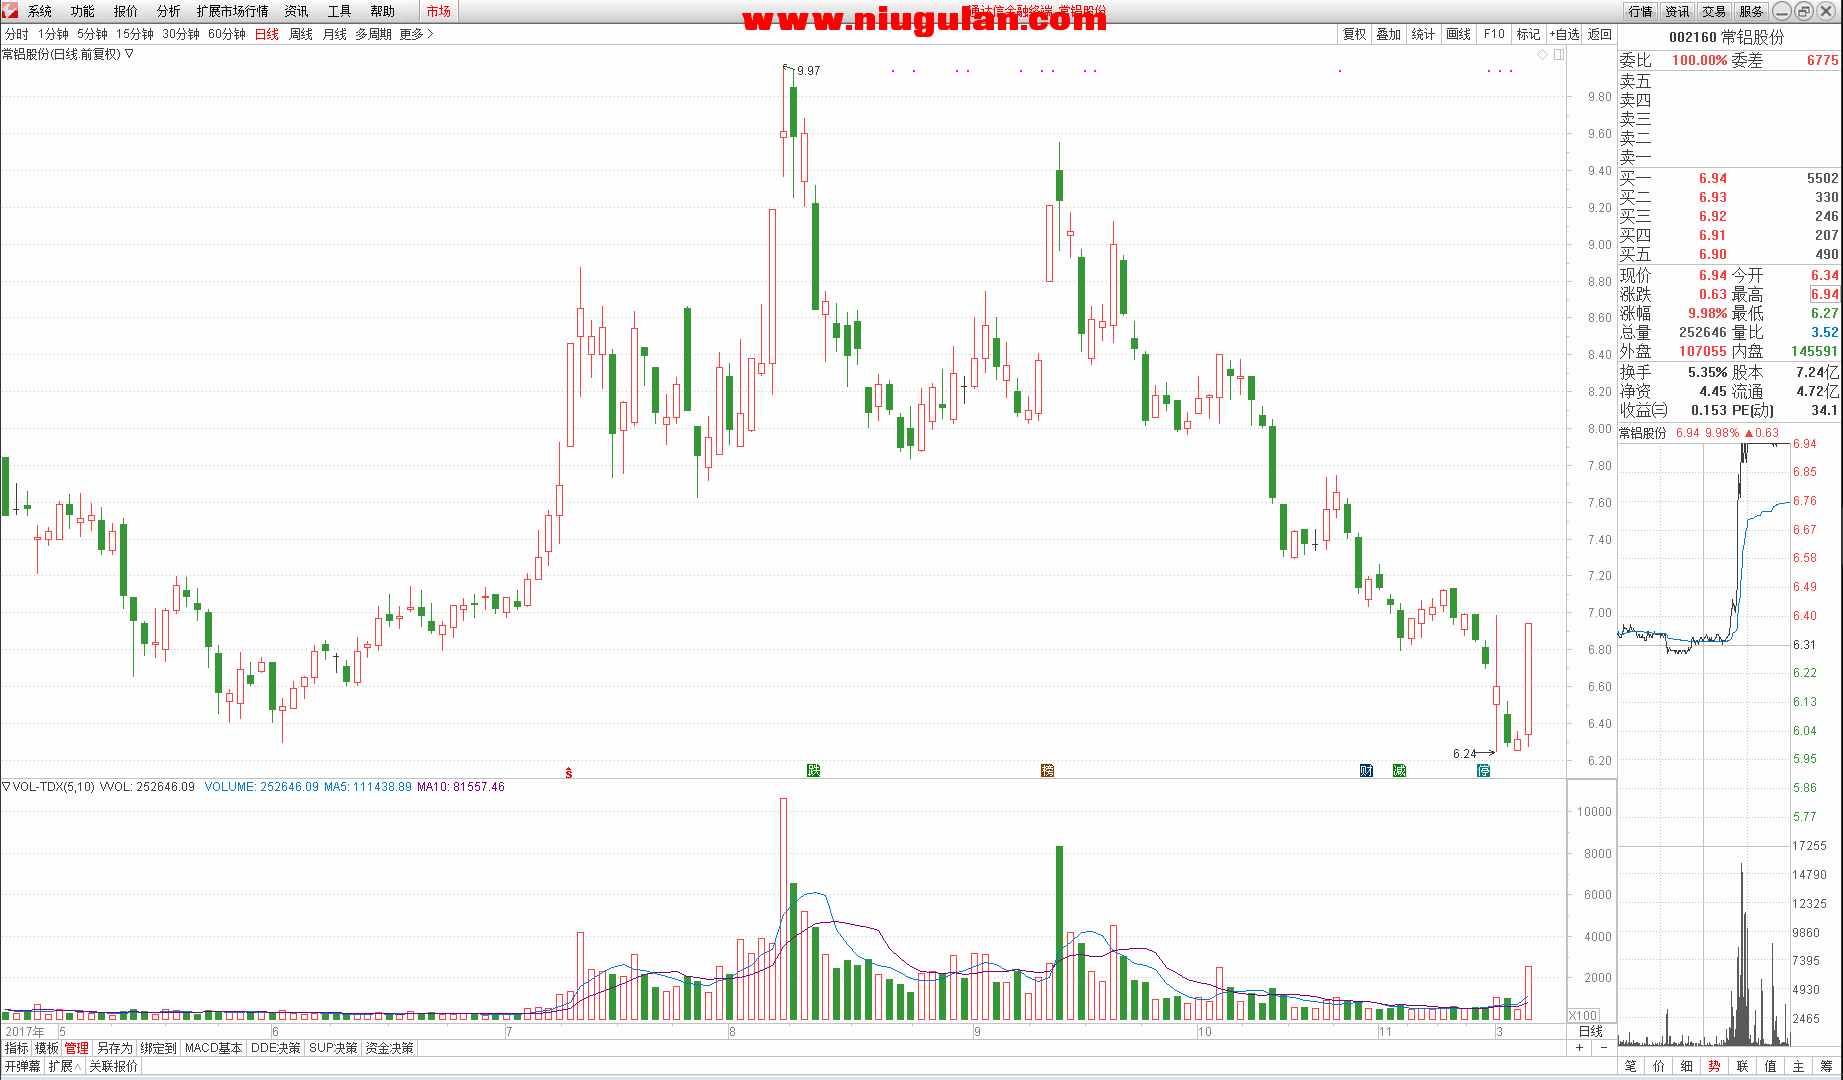Click the red S marker below the chart
The image size is (1843, 1080).
tap(569, 773)
